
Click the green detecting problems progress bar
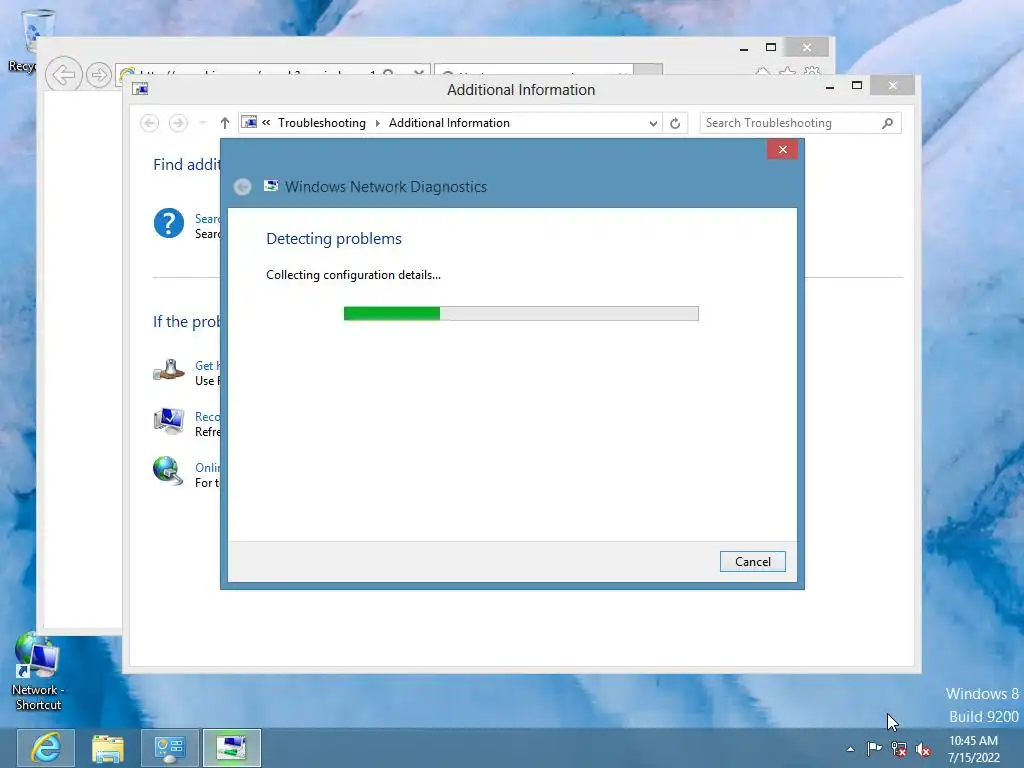click(521, 313)
